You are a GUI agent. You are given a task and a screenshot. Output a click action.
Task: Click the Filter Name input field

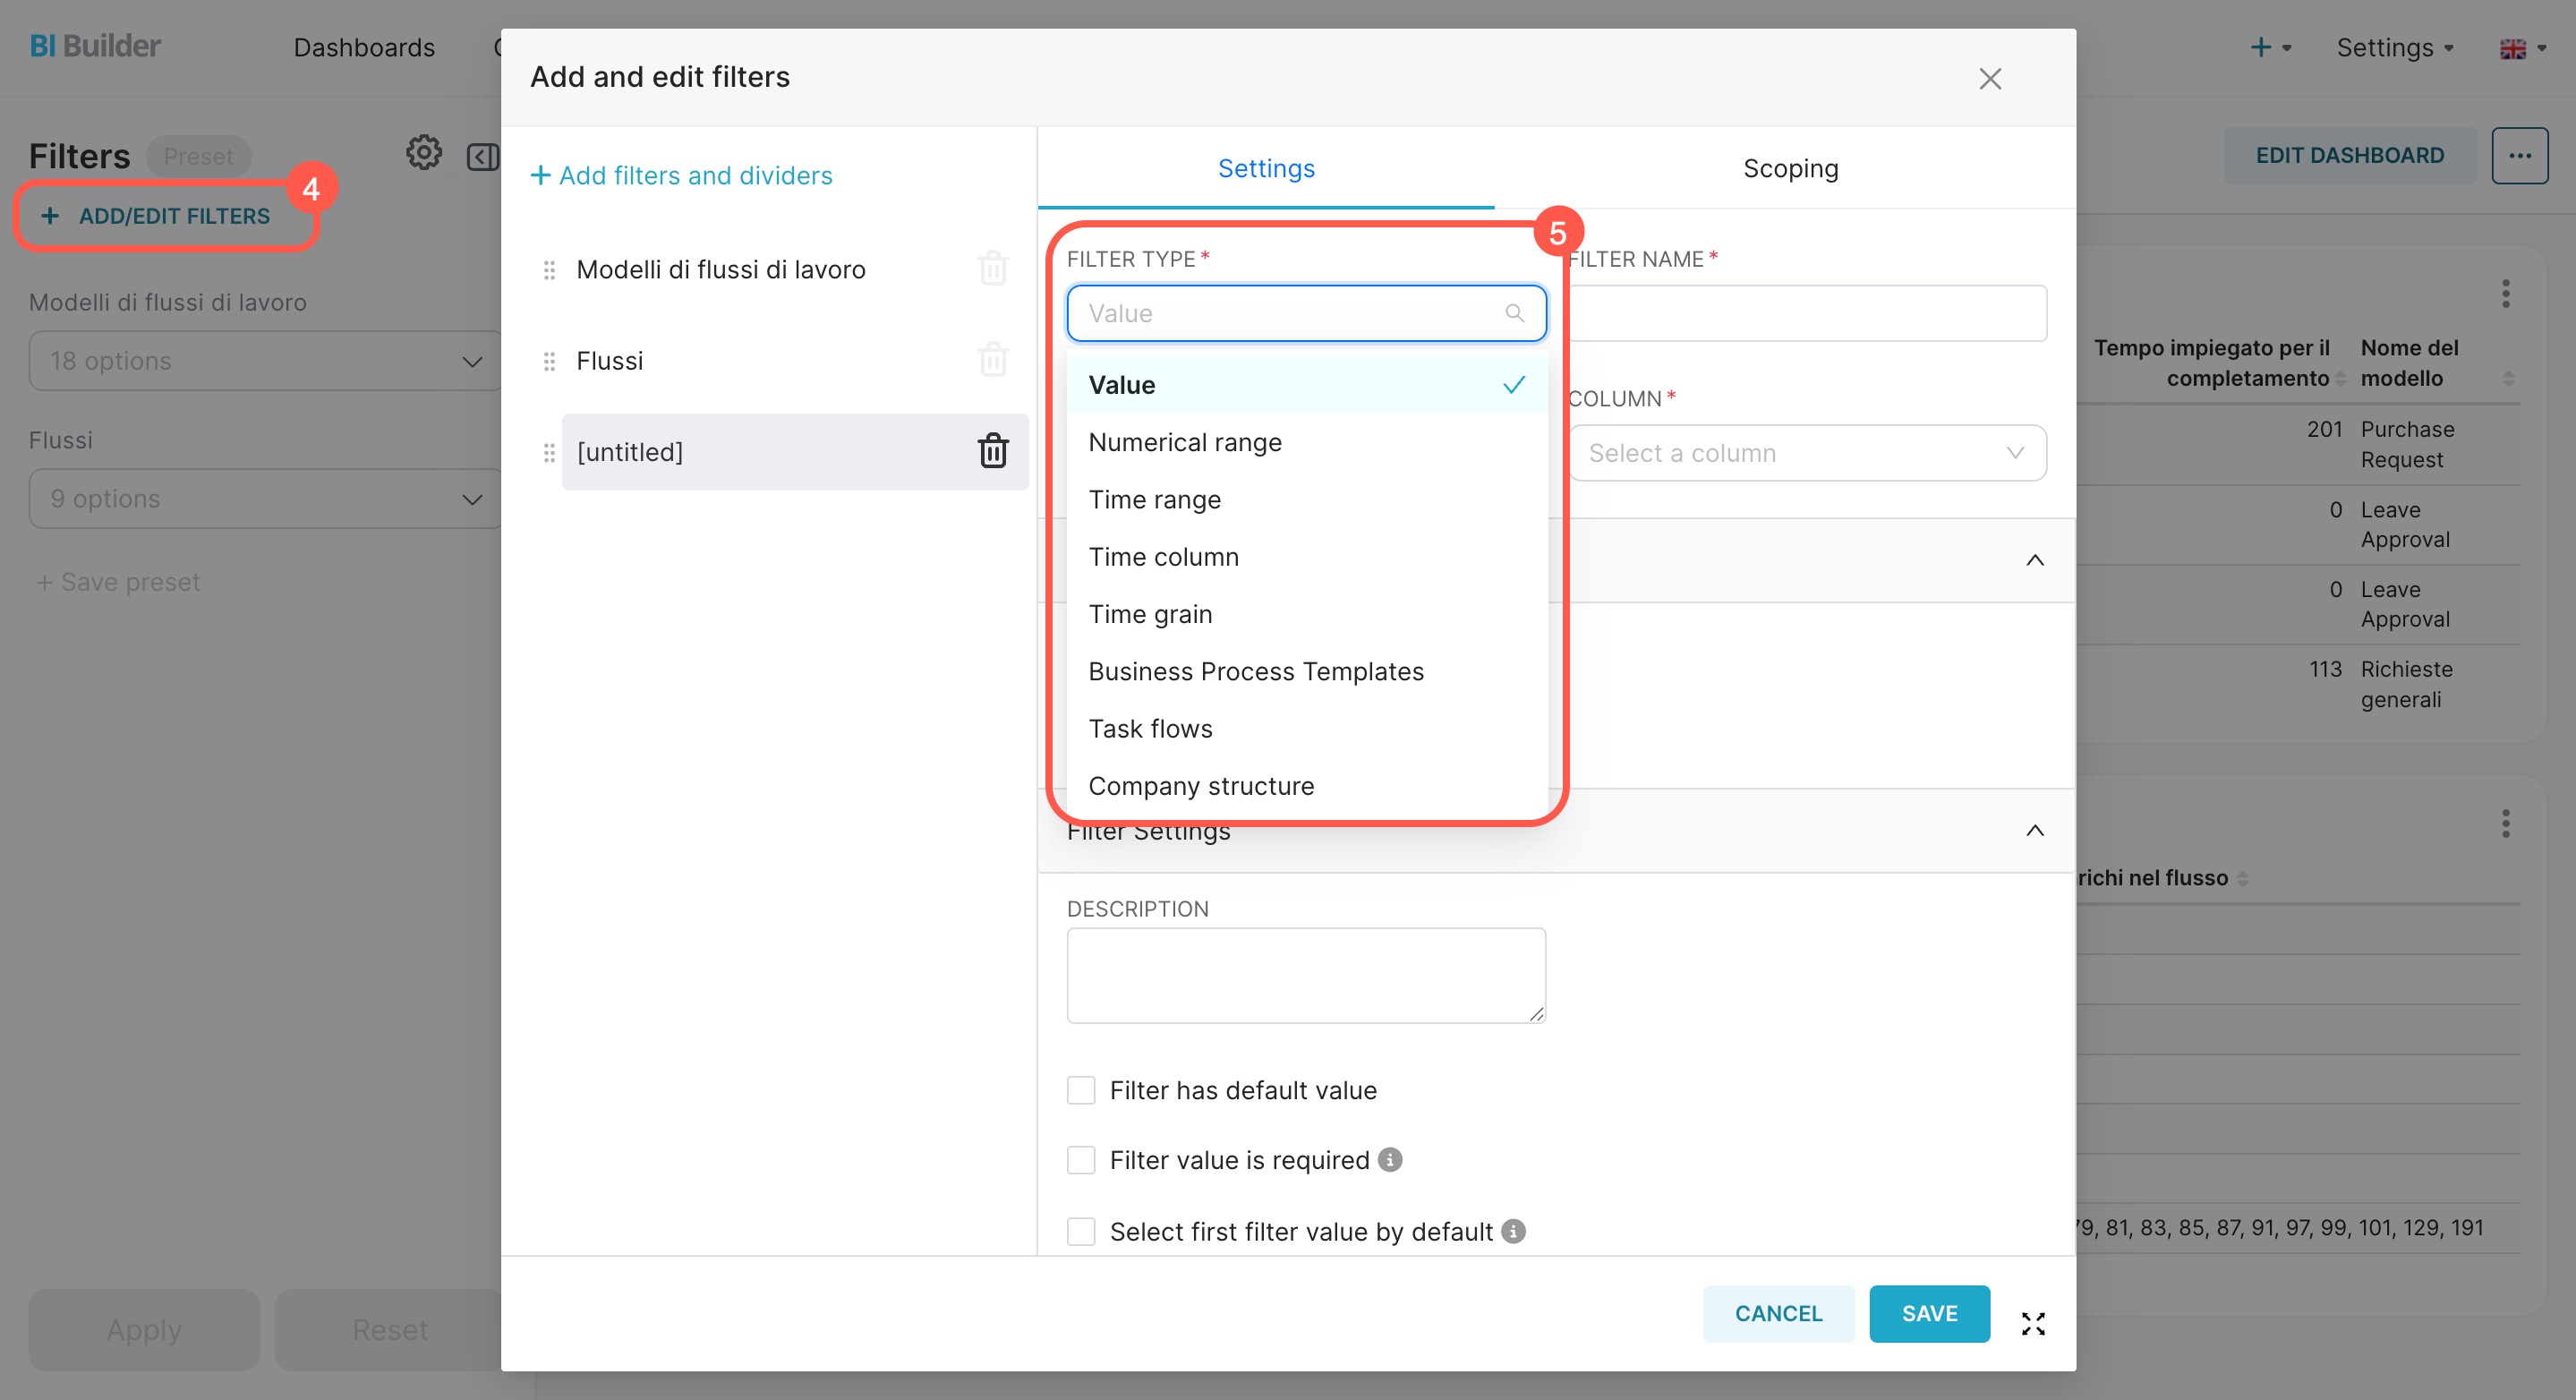click(1806, 313)
